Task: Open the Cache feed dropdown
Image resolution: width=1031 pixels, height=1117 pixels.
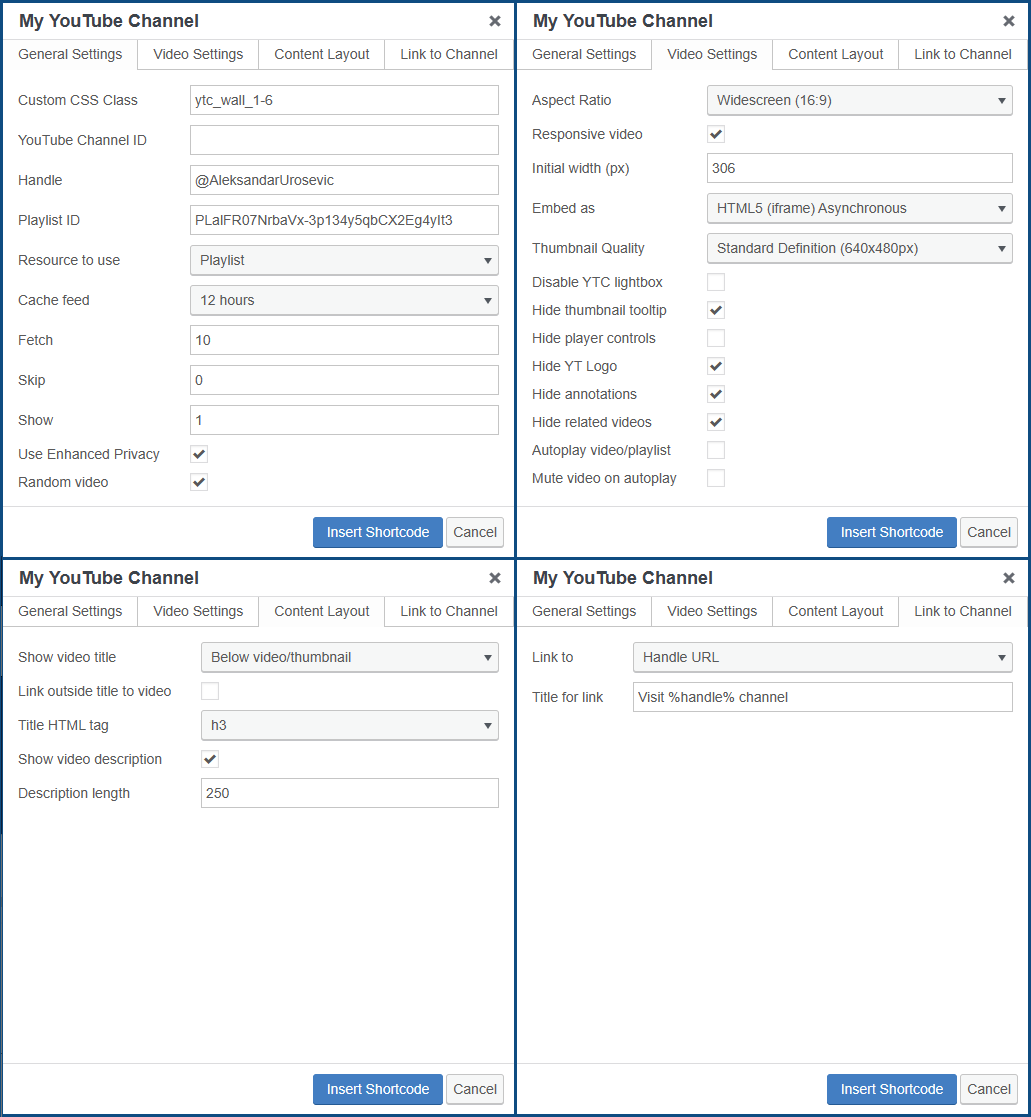Action: pyautogui.click(x=344, y=300)
